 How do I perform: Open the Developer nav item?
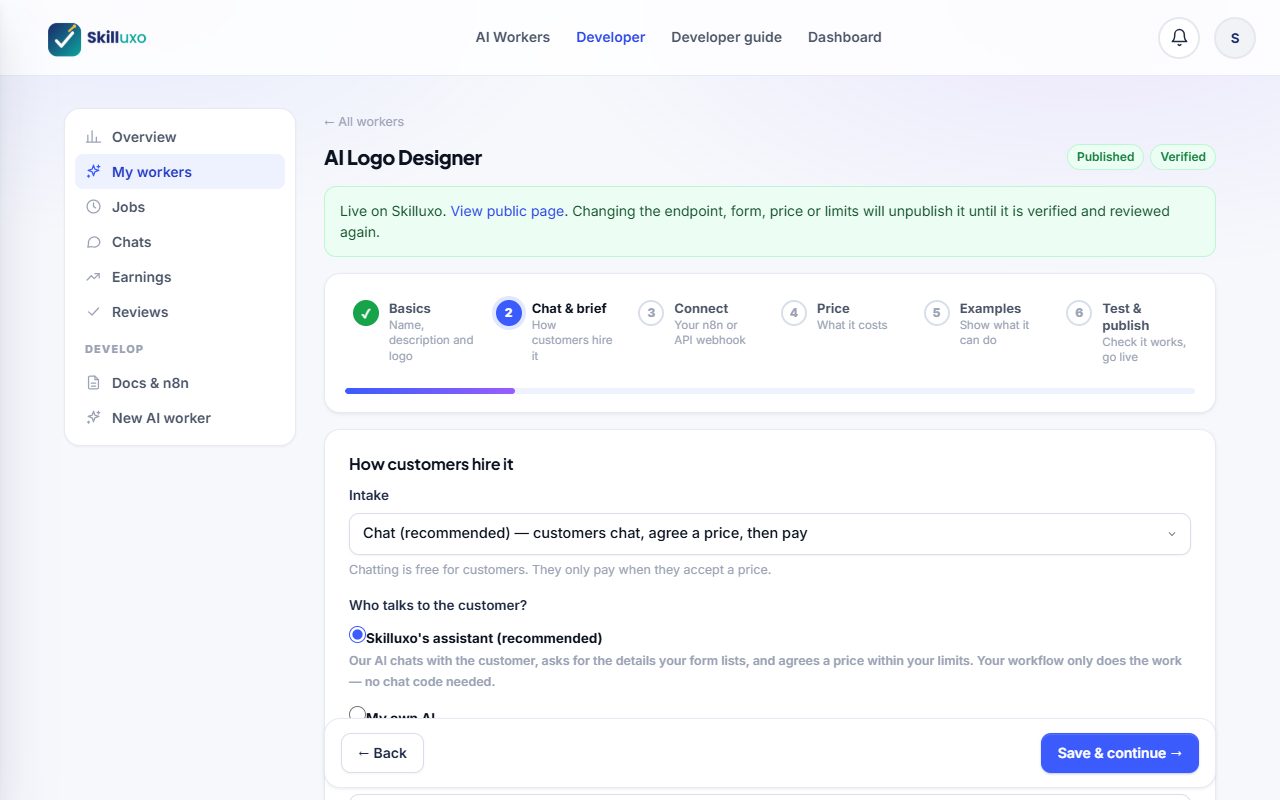click(x=611, y=37)
